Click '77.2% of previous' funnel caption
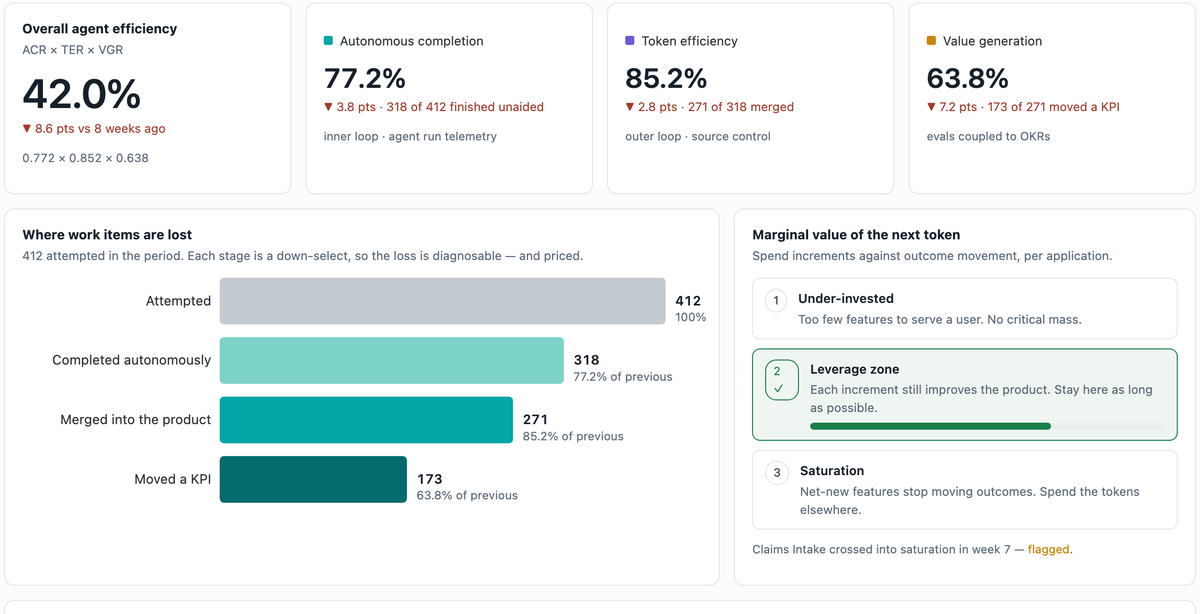This screenshot has height=614, width=1200. point(623,377)
